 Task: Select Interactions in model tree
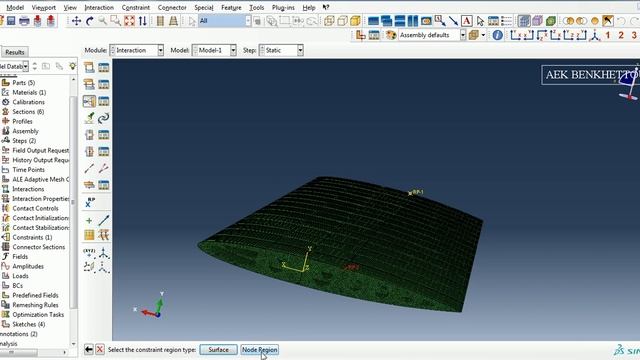[28, 189]
